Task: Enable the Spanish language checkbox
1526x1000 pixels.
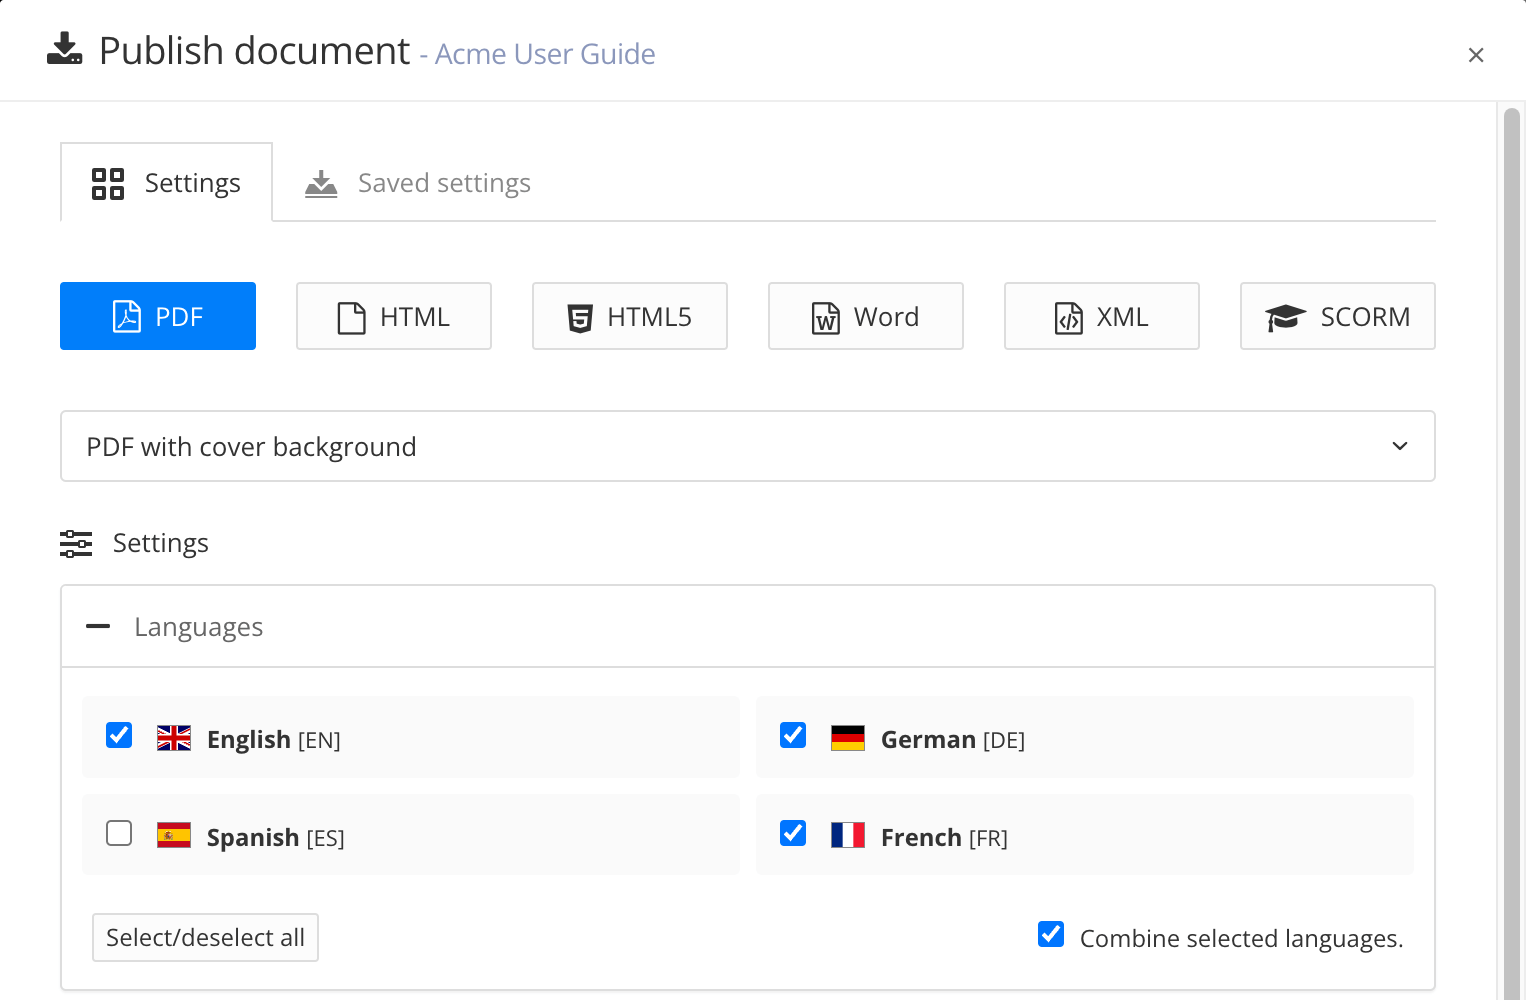Action: tap(119, 833)
